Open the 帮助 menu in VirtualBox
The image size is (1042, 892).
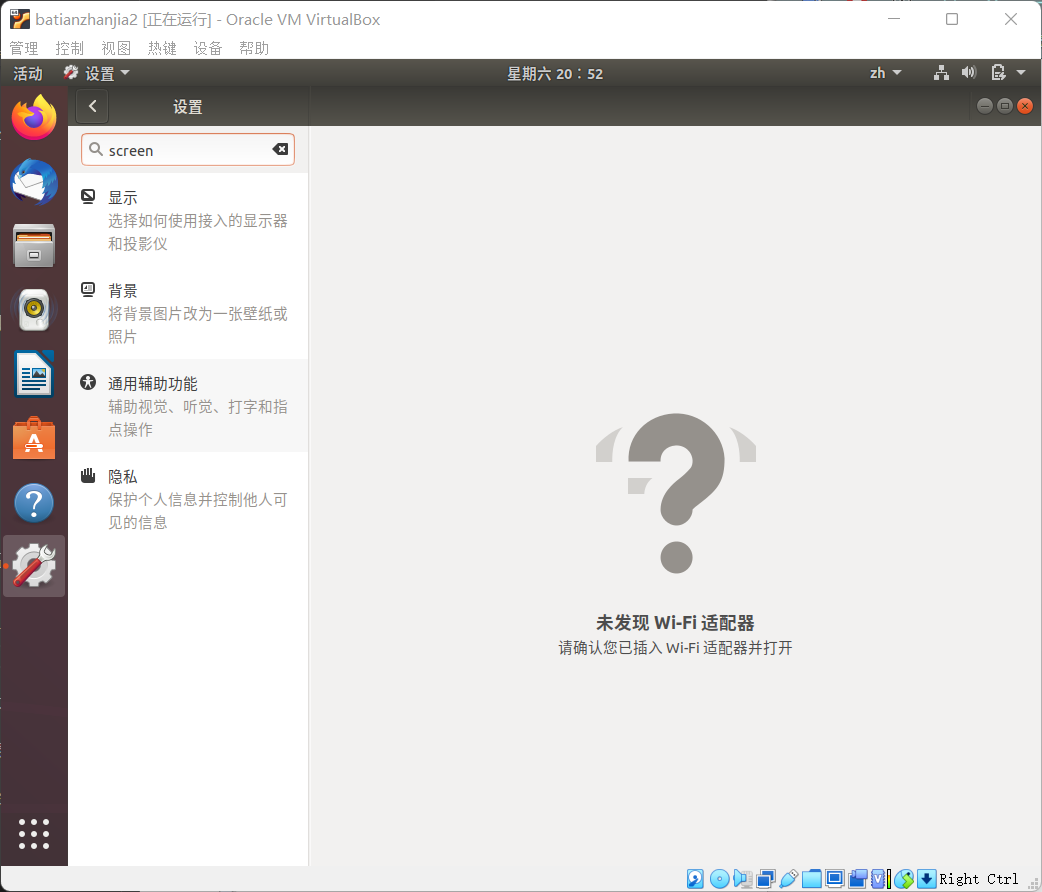(254, 49)
